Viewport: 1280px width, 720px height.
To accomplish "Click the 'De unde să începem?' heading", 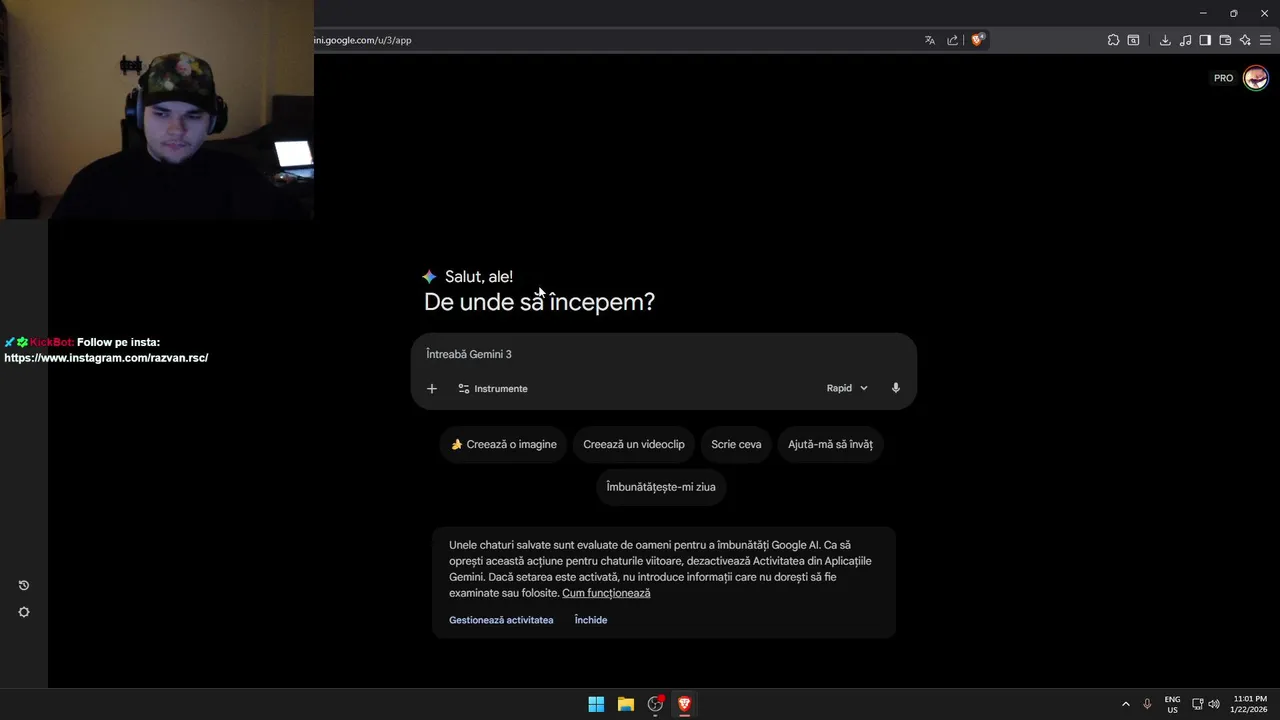I will (539, 302).
